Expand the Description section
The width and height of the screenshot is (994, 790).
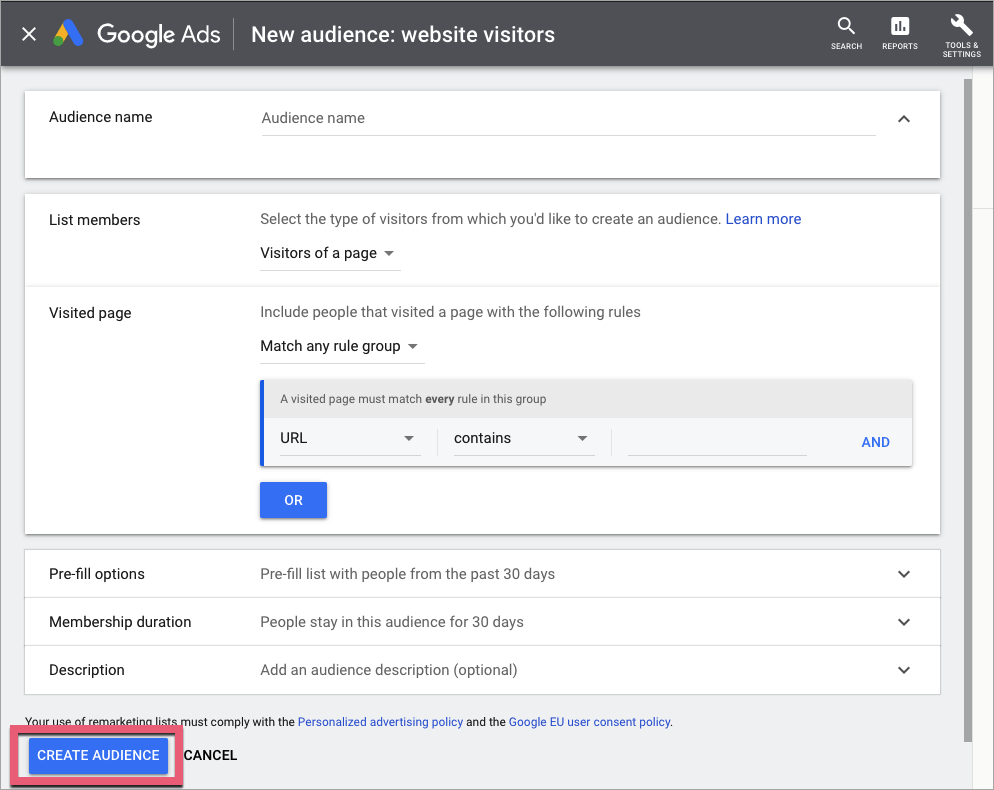click(904, 670)
